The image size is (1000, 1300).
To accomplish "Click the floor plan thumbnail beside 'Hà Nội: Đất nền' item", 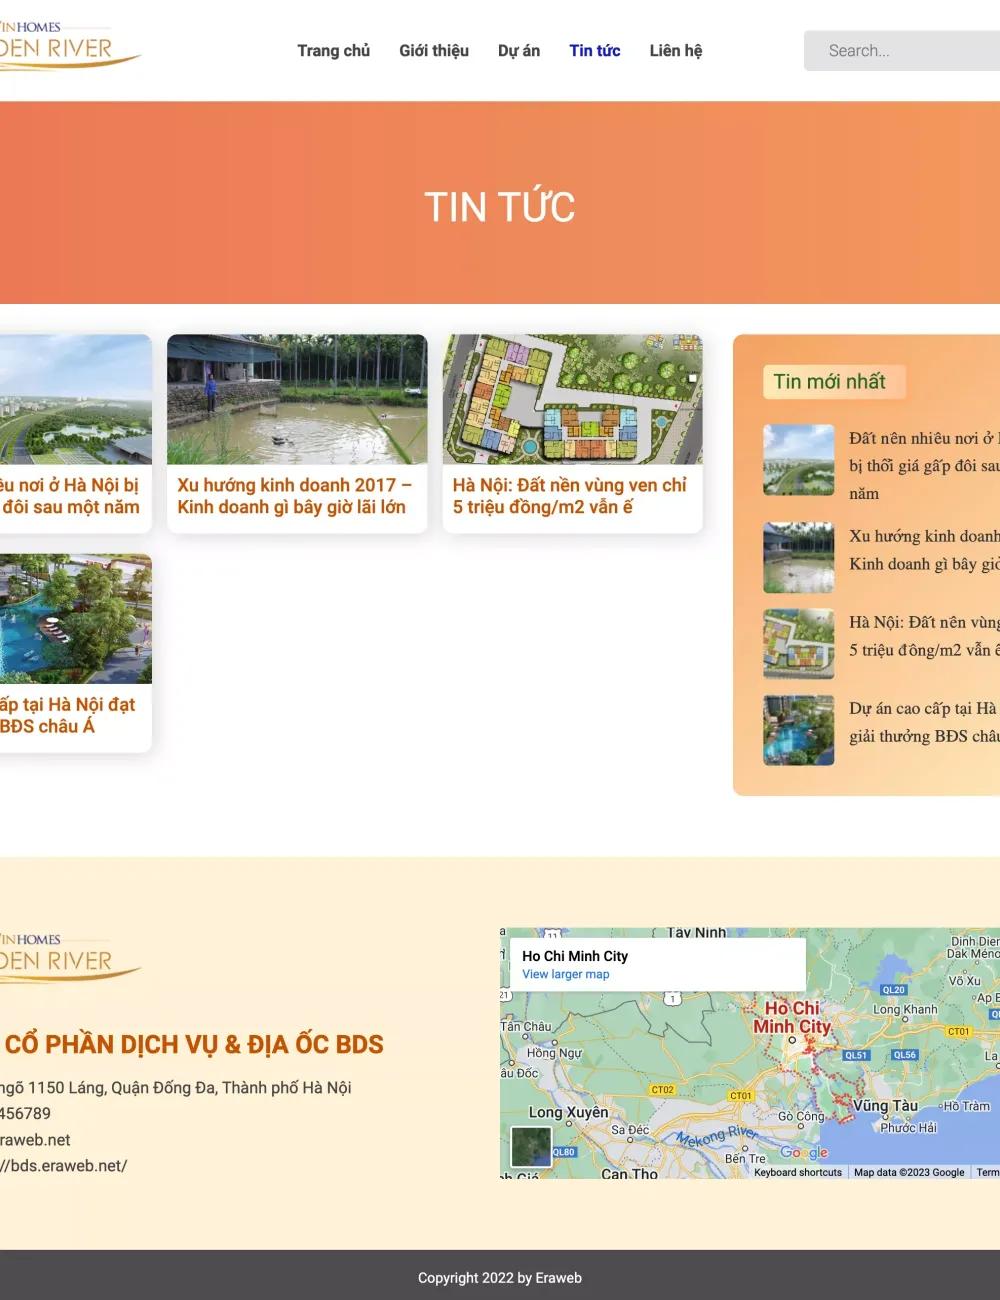I will [x=798, y=643].
